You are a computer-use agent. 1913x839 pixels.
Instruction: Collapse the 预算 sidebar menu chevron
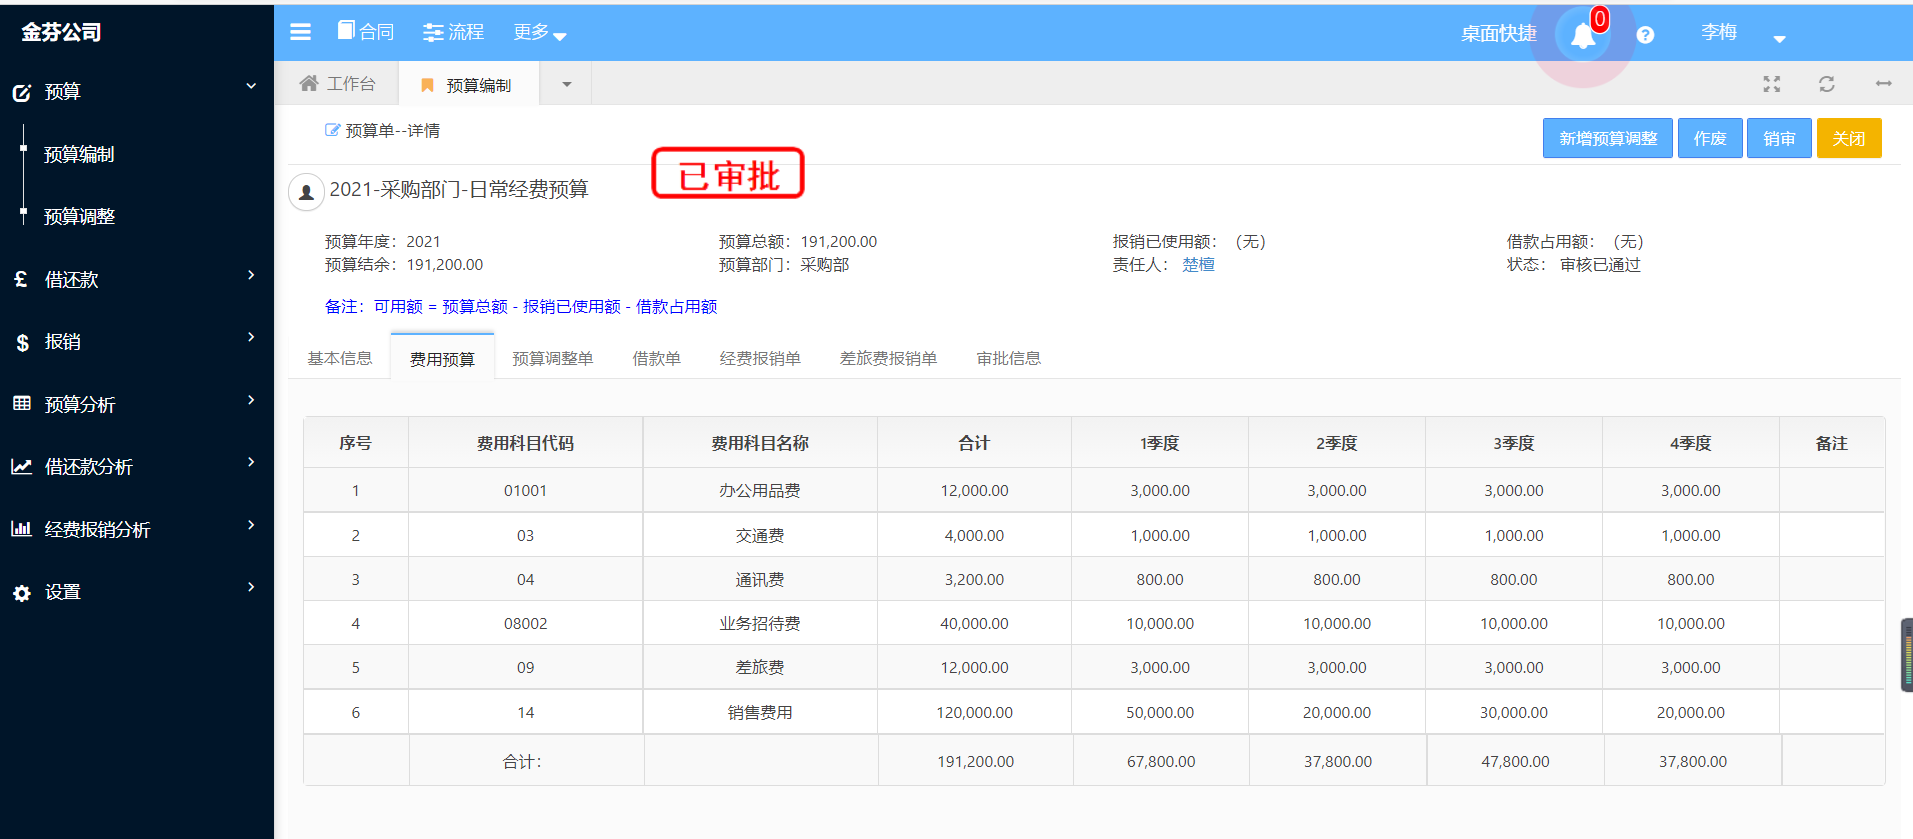tap(251, 86)
